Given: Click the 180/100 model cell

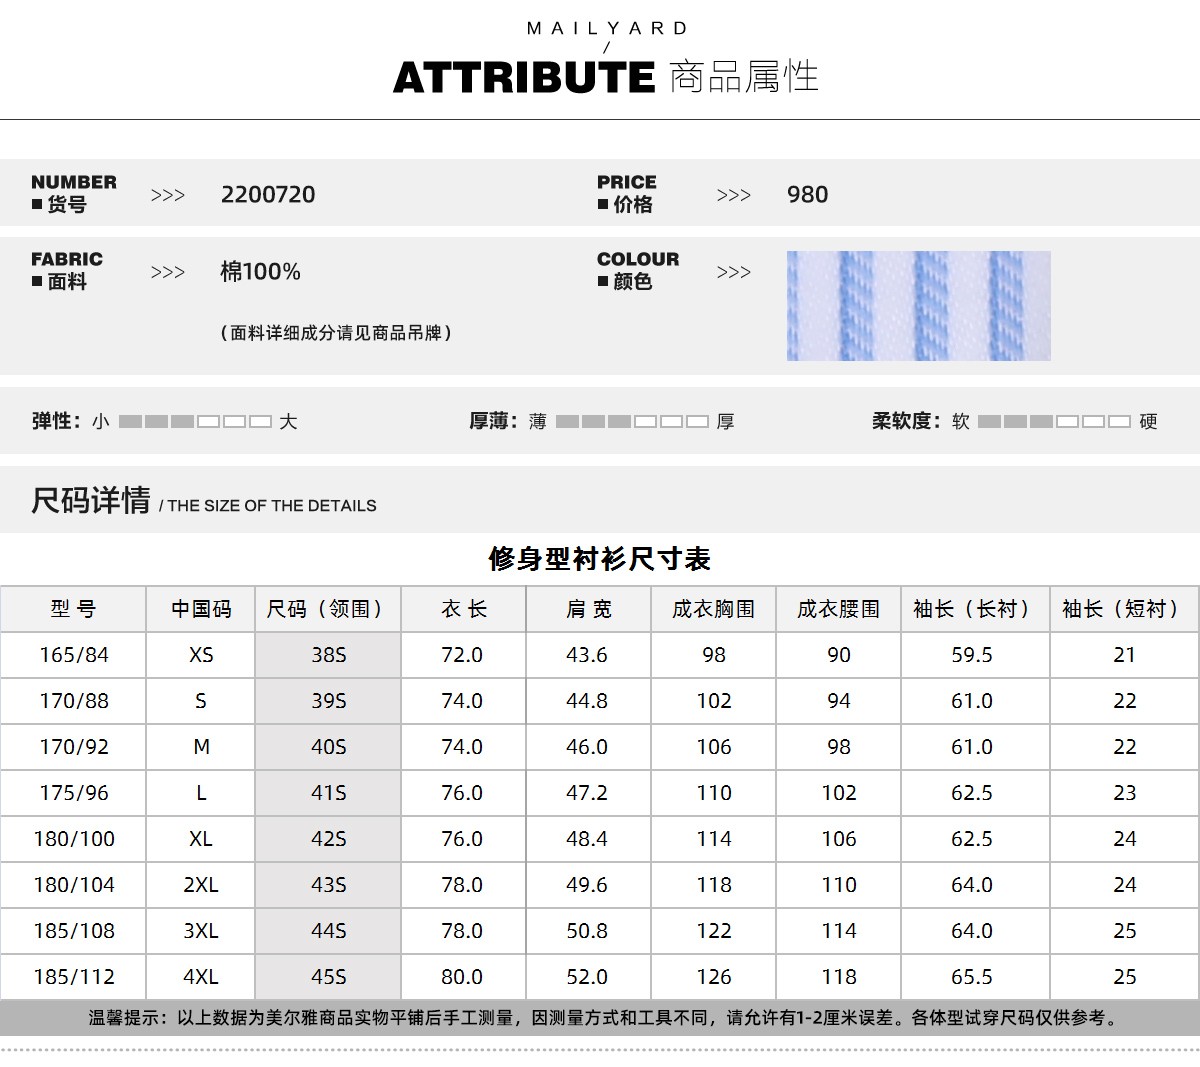Looking at the screenshot, I should (x=74, y=839).
